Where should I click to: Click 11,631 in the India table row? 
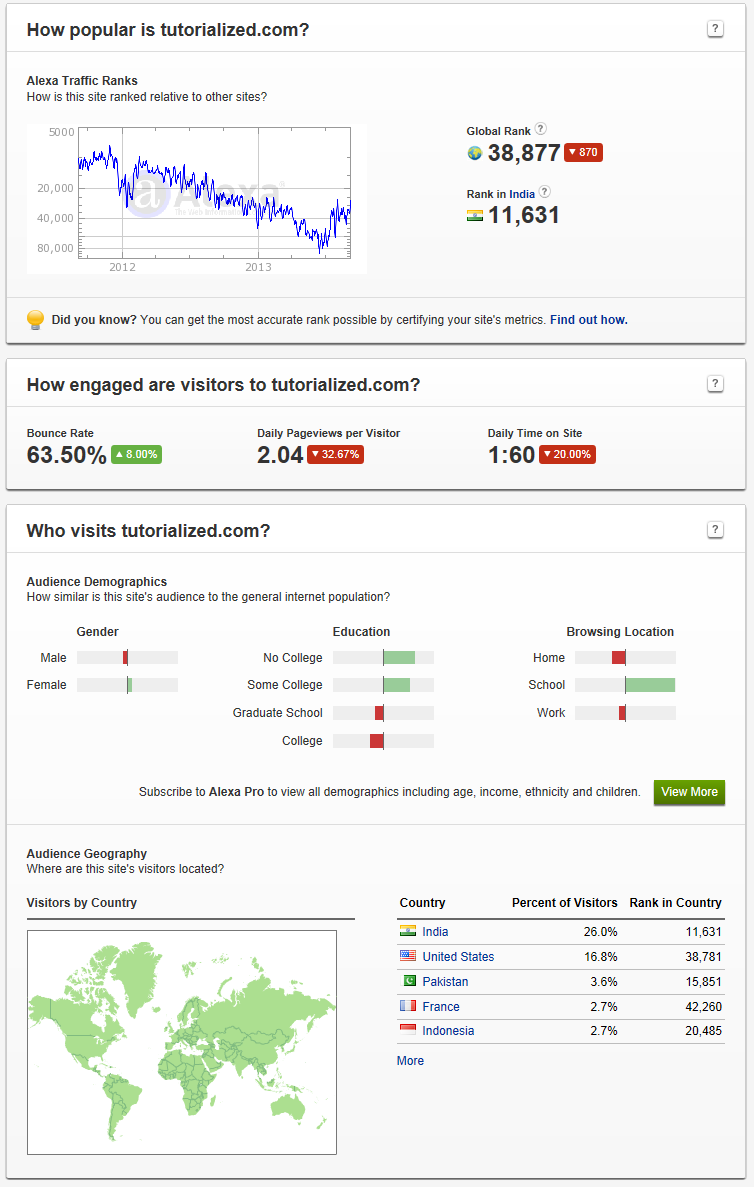[x=703, y=932]
